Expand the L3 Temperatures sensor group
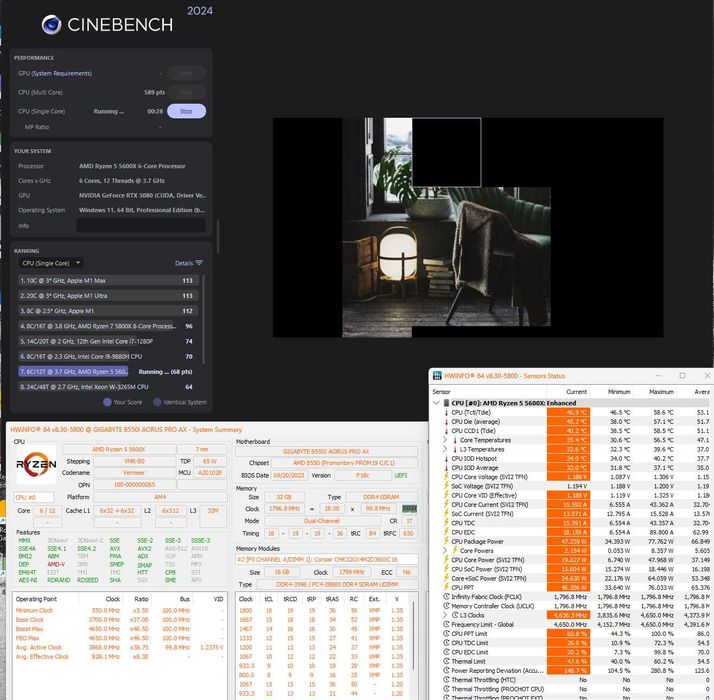Image resolution: width=714 pixels, height=700 pixels. click(x=445, y=449)
